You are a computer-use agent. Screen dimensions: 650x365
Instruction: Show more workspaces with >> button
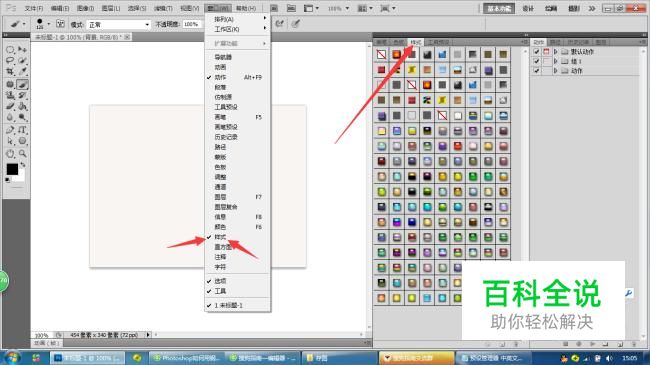tap(592, 8)
